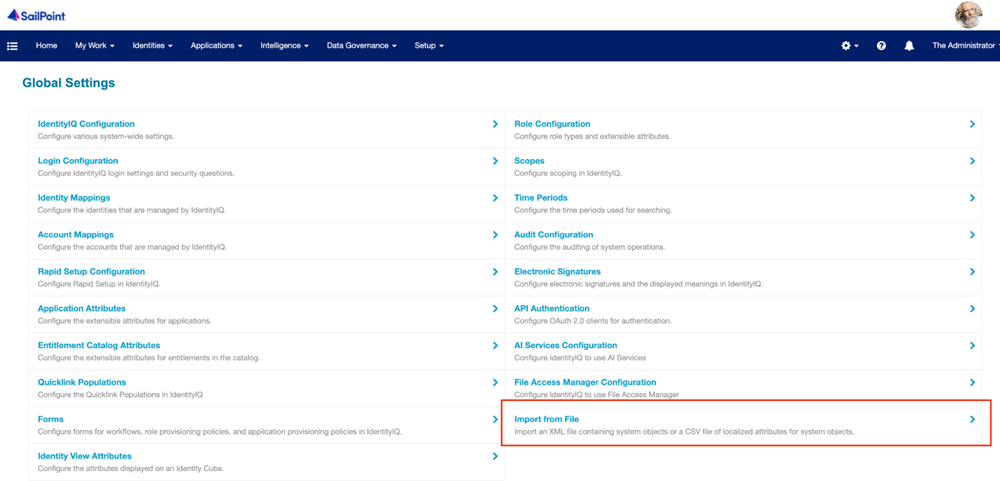Open the Identities dropdown menu

point(152,46)
